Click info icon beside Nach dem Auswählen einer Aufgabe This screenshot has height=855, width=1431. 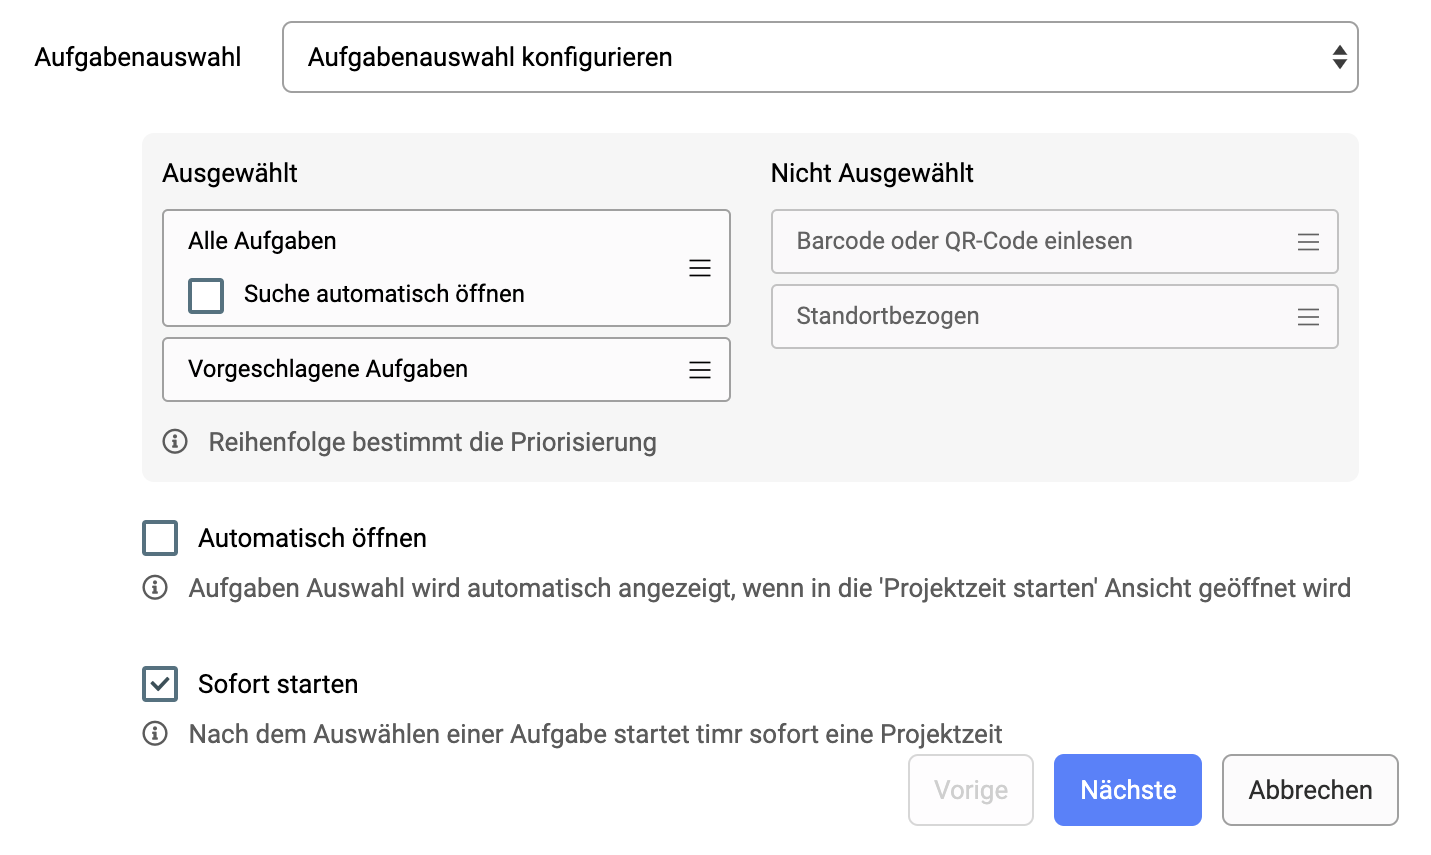tap(155, 733)
